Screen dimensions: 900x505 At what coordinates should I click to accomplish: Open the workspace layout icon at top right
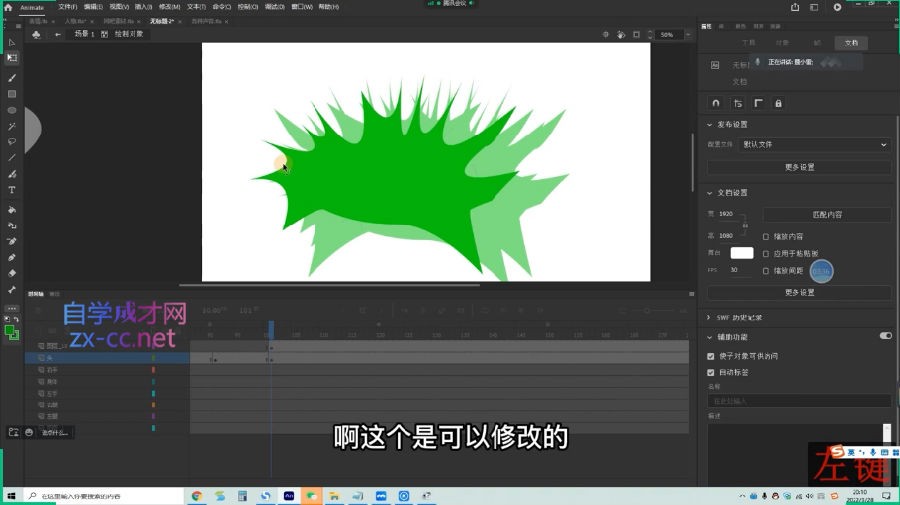coord(814,7)
